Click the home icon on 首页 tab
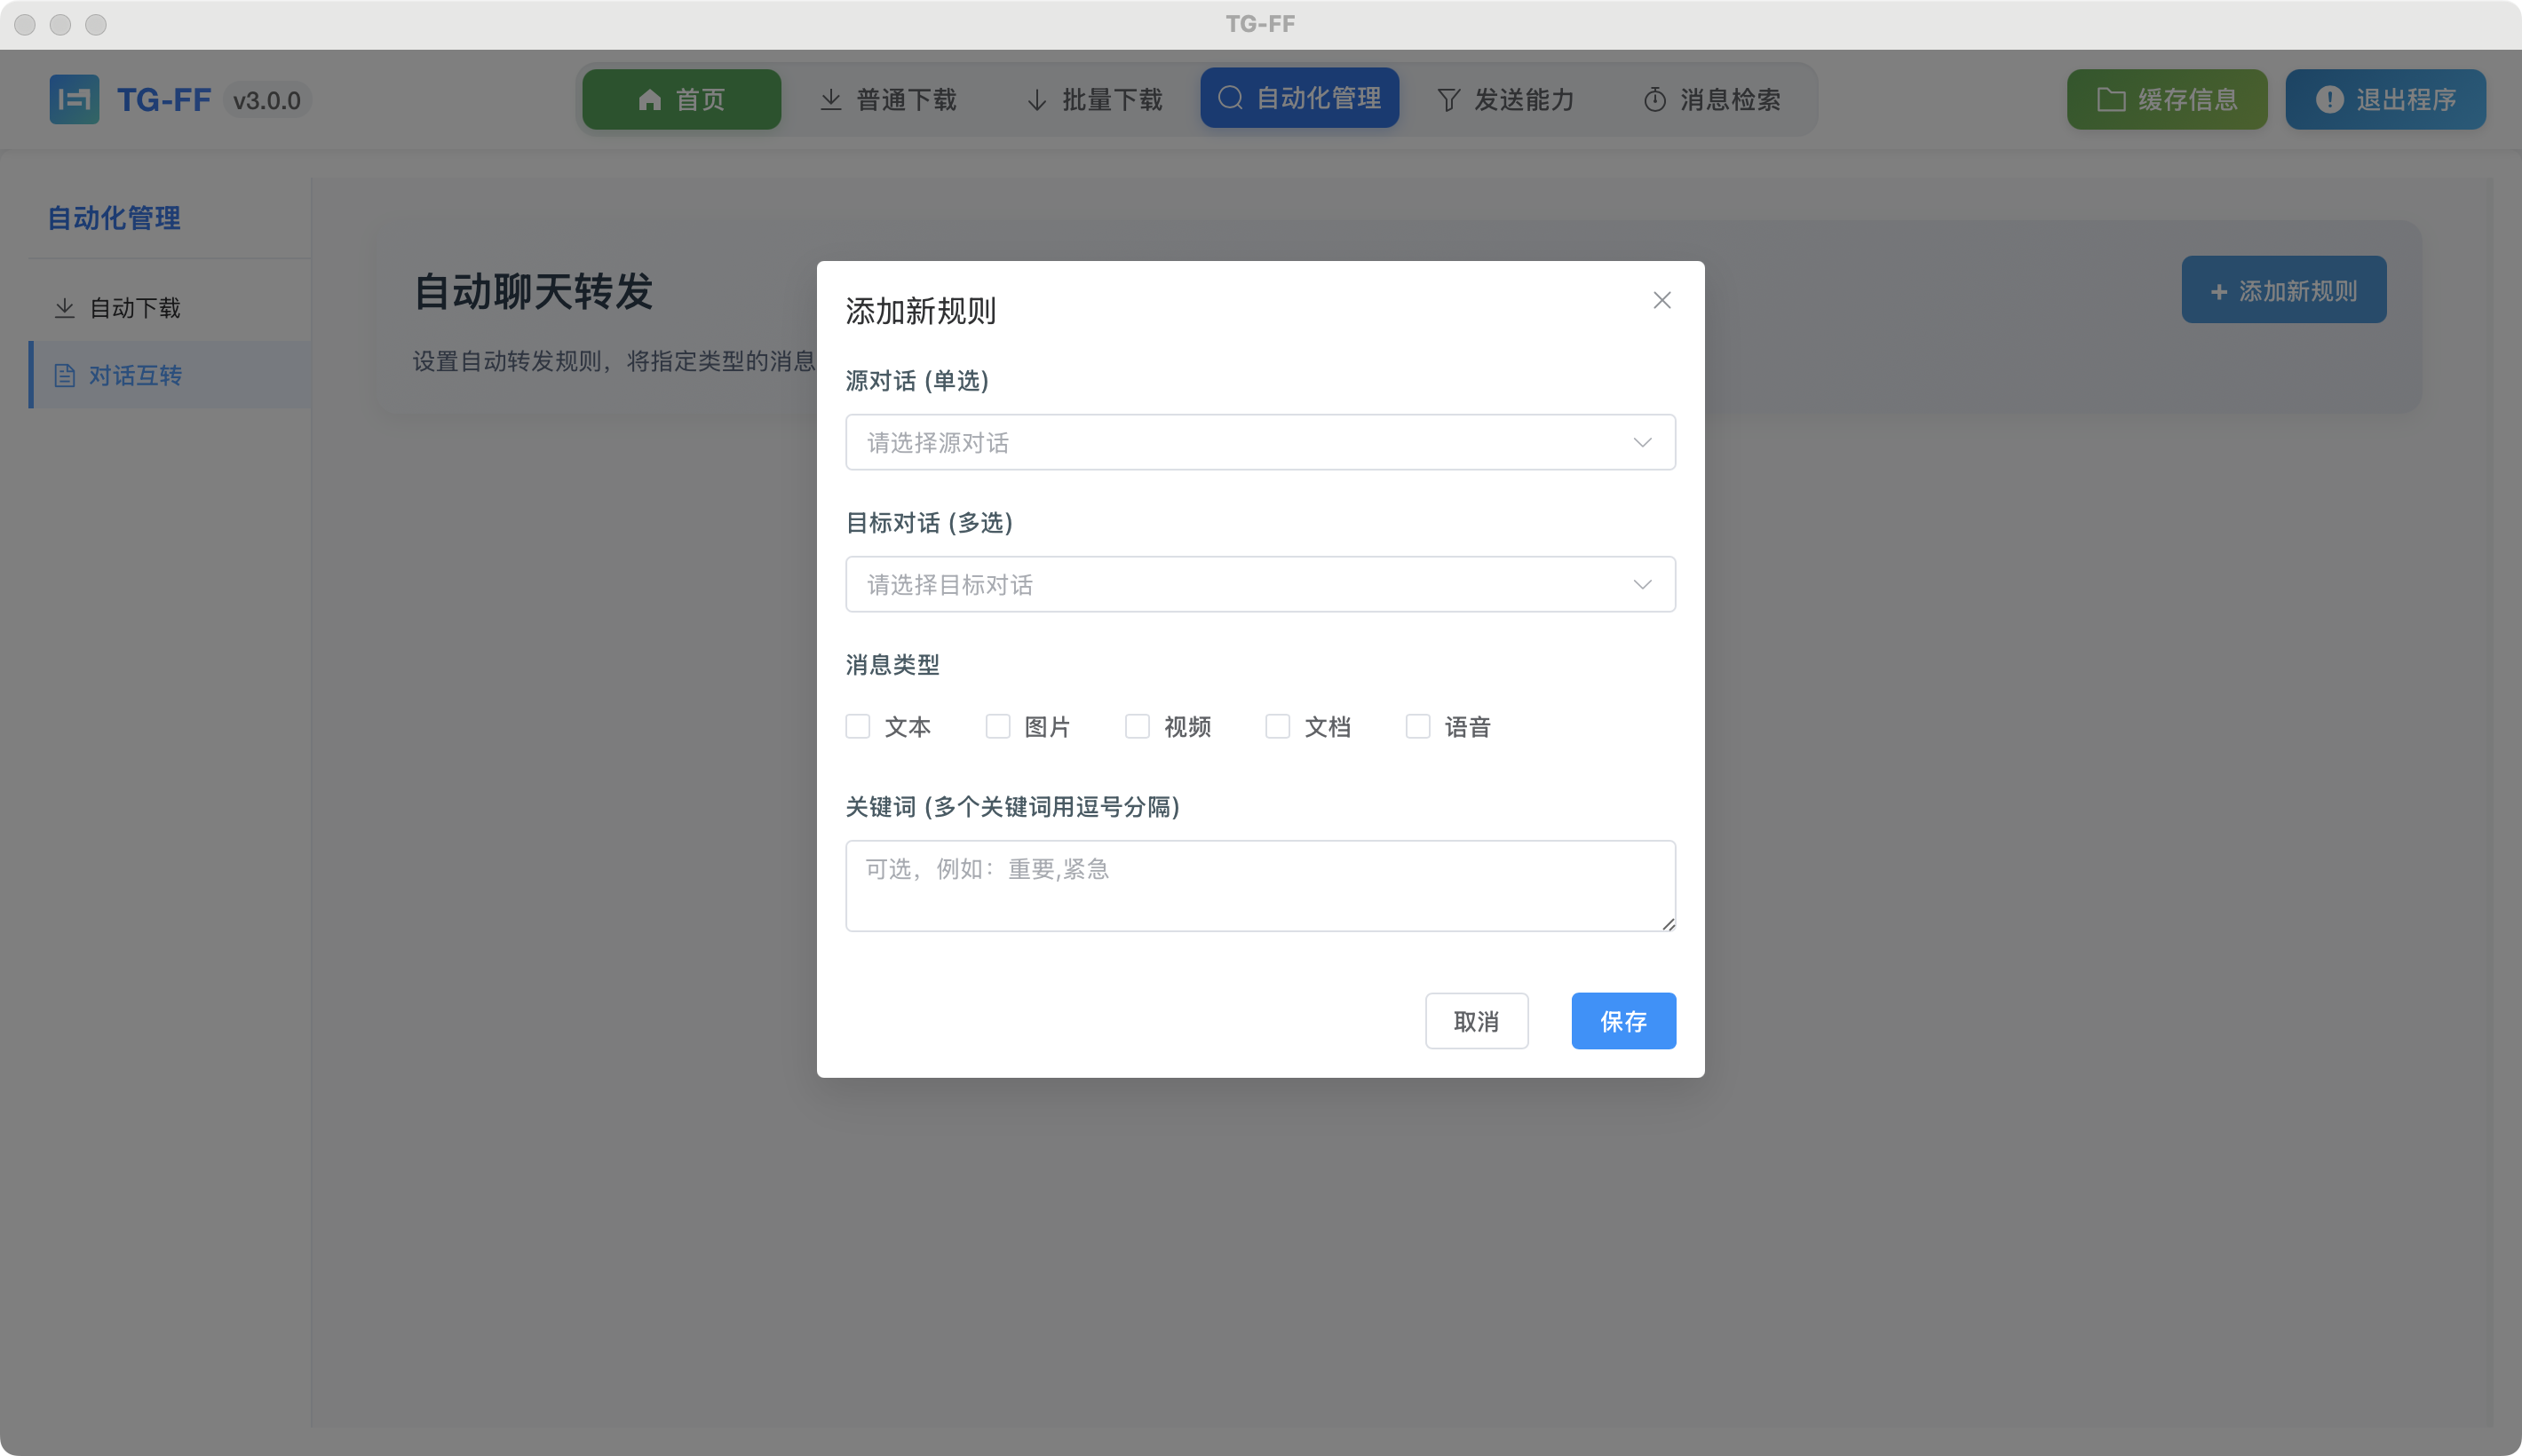This screenshot has height=1456, width=2522. click(650, 99)
